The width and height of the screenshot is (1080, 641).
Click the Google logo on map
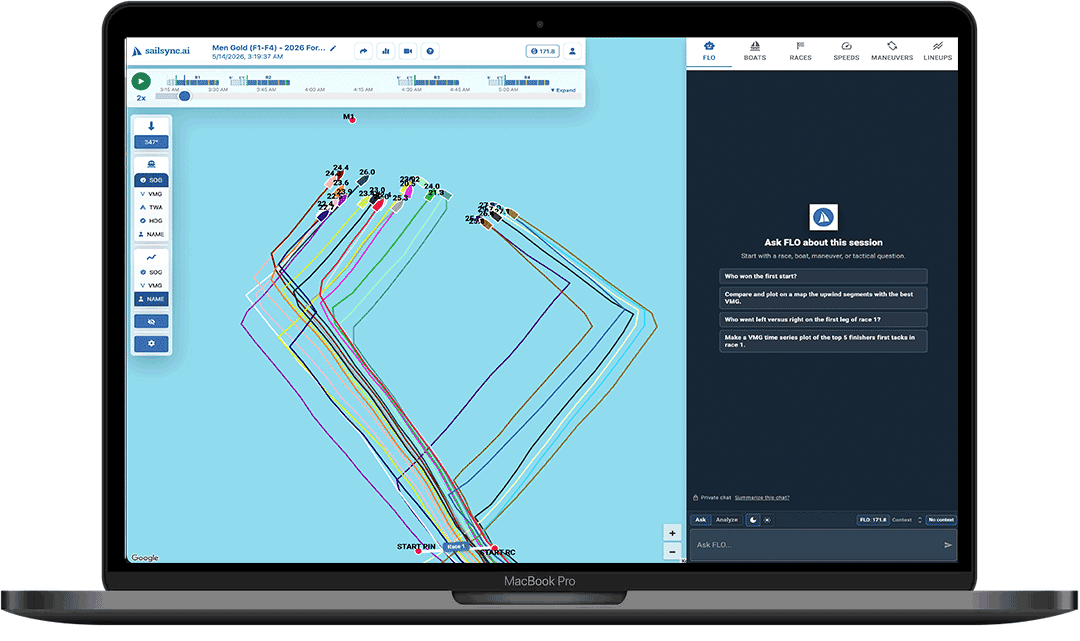[145, 558]
